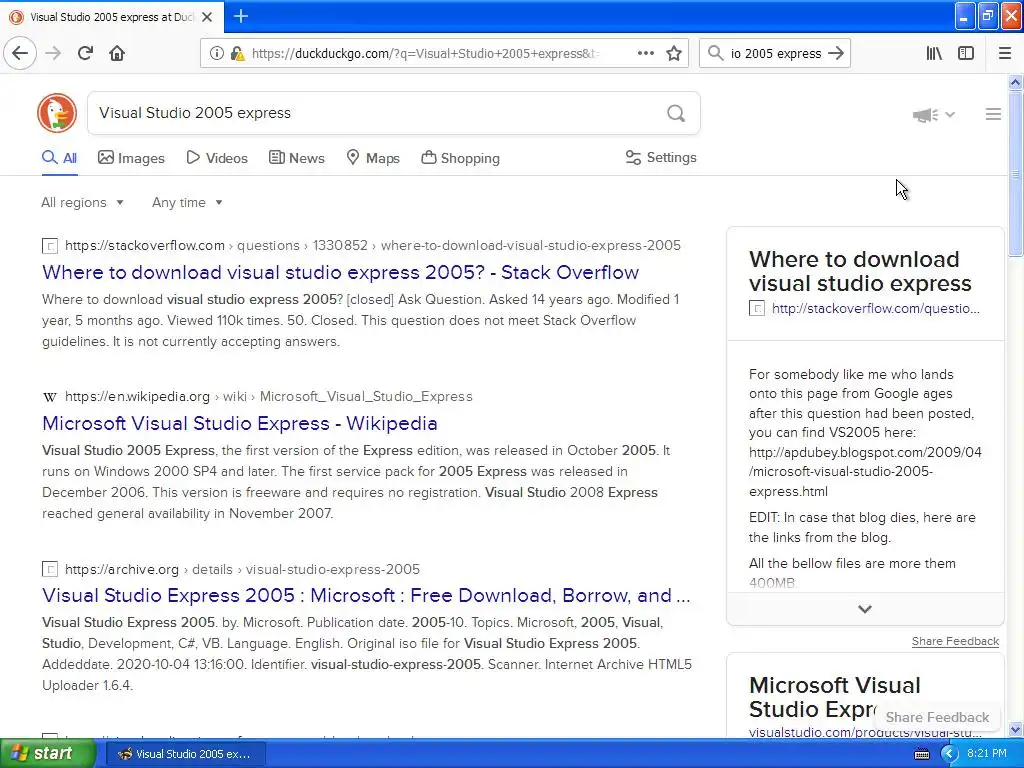Expand the All regions filter

tap(82, 202)
